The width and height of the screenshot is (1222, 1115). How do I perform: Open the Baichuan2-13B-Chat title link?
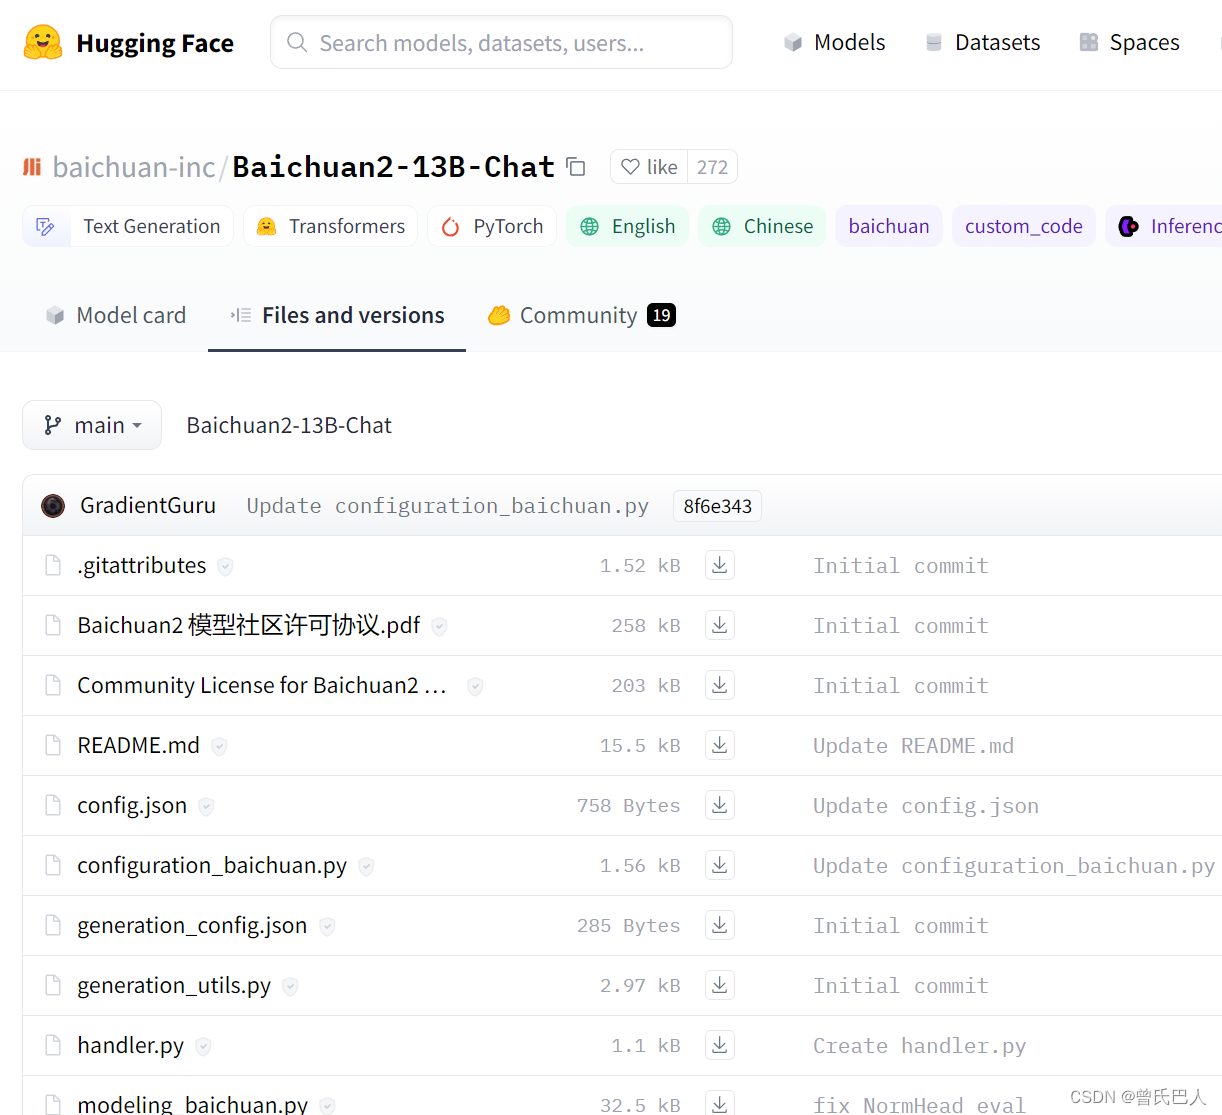[394, 167]
